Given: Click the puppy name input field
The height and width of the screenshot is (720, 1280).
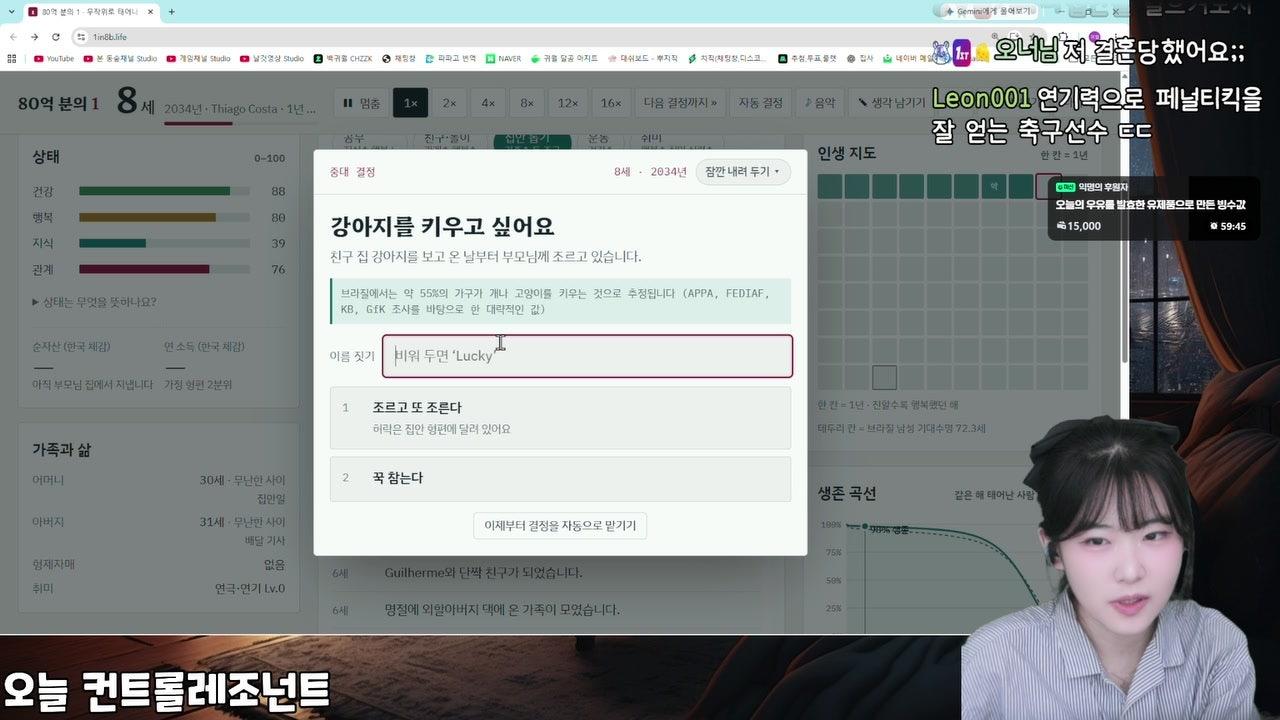Looking at the screenshot, I should 587,356.
